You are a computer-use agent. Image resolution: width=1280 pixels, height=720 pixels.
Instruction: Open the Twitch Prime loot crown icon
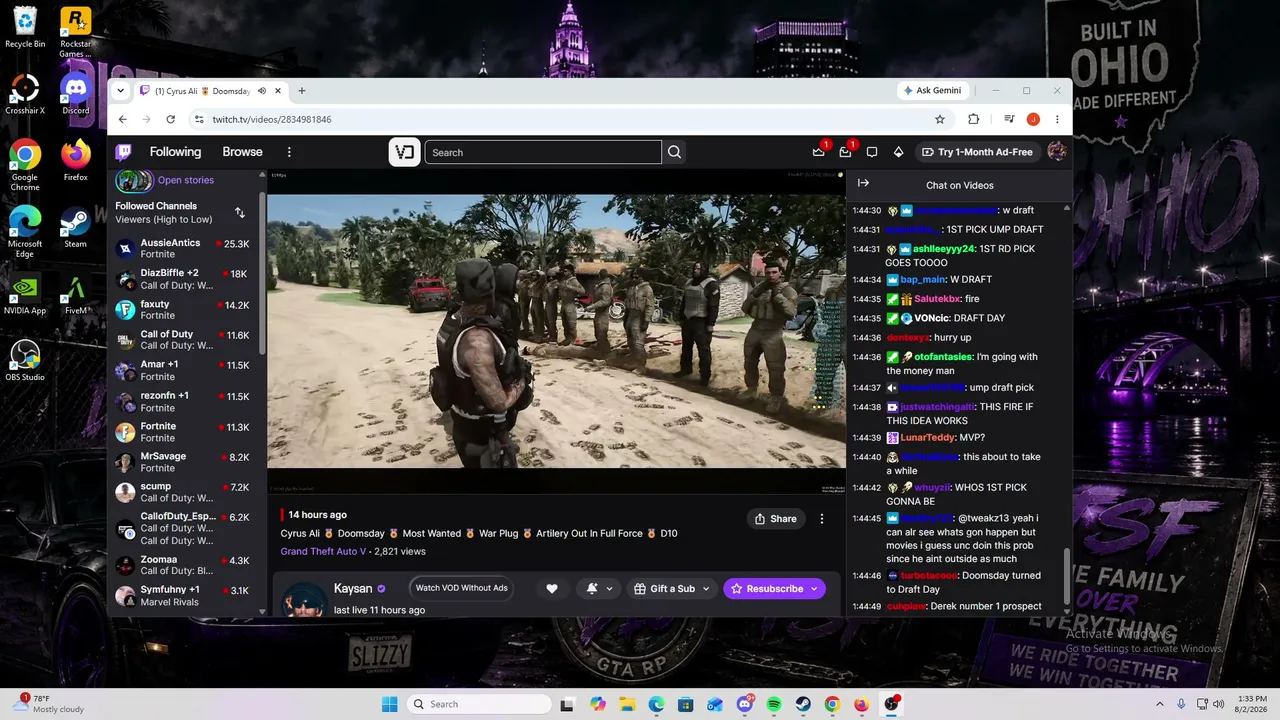click(819, 152)
